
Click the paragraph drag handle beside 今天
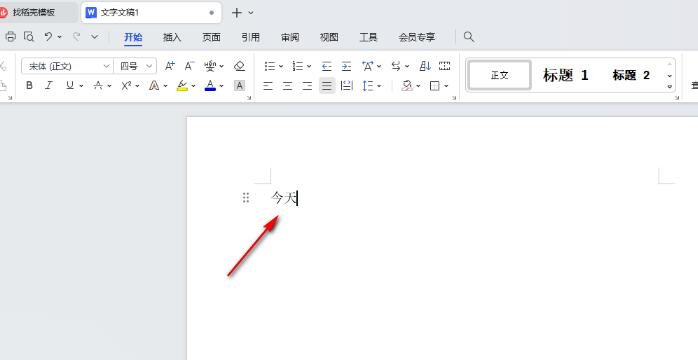[246, 198]
